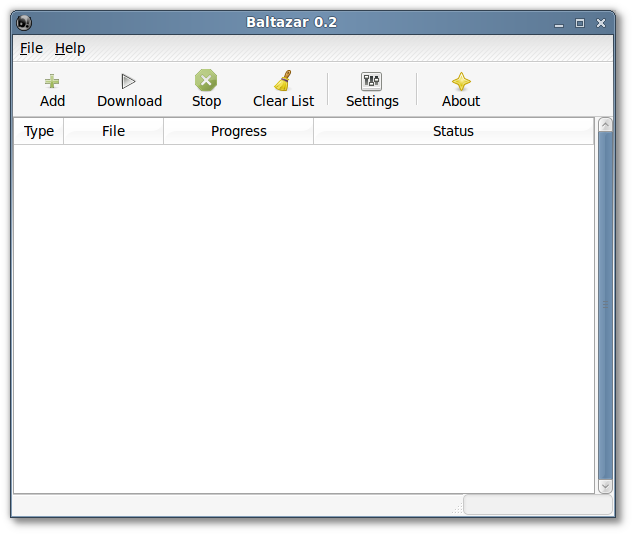Click the scrollbar up arrow
The image size is (633, 535).
(605, 125)
